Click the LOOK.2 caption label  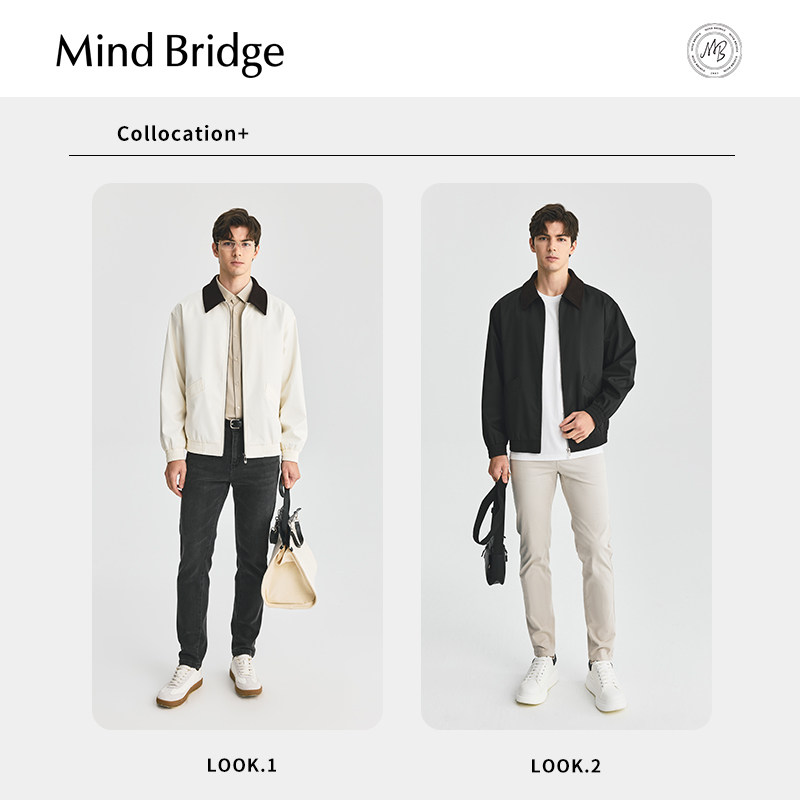(x=566, y=766)
